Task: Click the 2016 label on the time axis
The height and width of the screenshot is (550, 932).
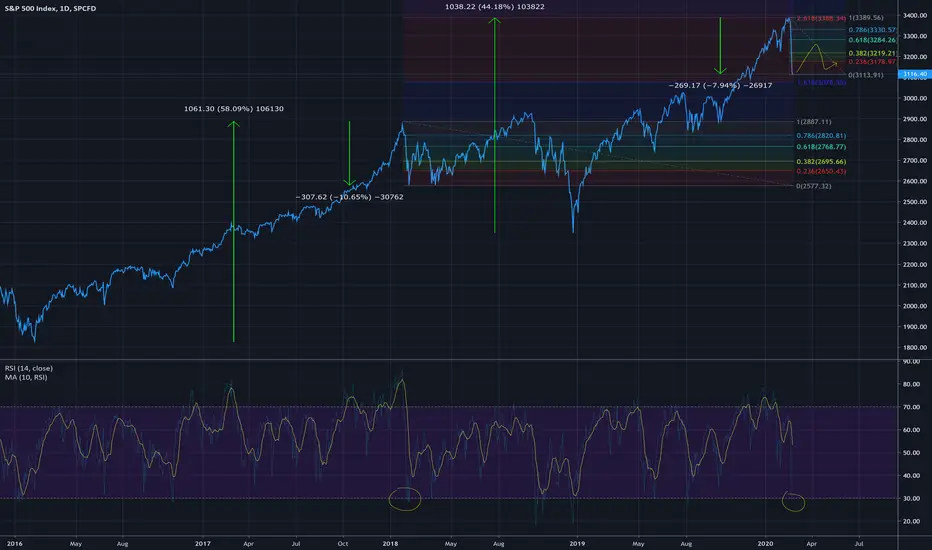Action: click(14, 544)
